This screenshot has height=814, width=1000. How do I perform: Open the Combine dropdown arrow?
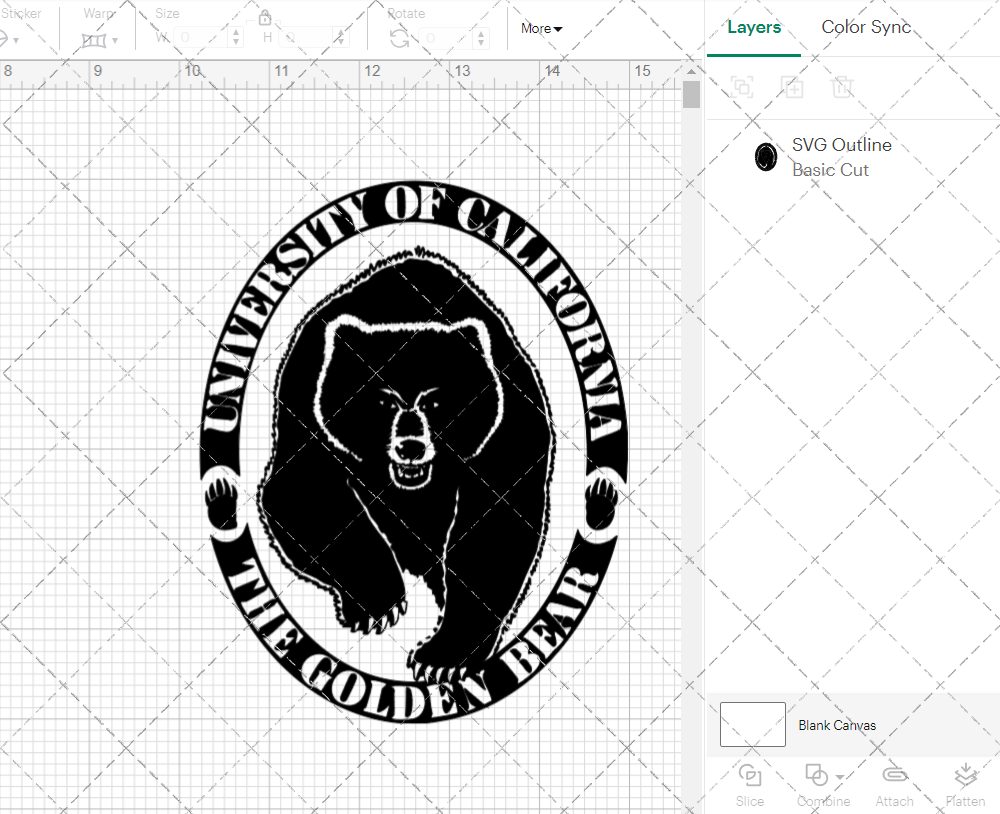(x=838, y=775)
